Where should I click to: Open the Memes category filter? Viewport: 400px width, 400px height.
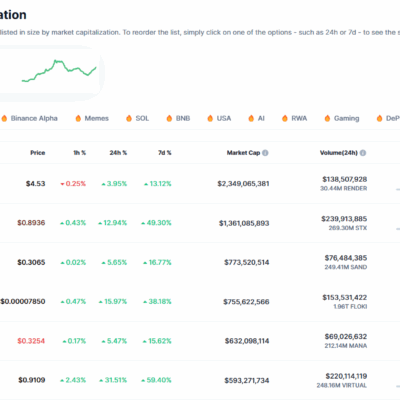[x=92, y=118]
